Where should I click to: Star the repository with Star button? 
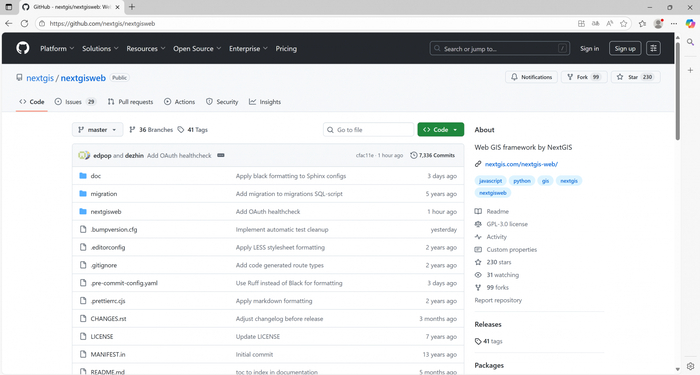click(635, 77)
